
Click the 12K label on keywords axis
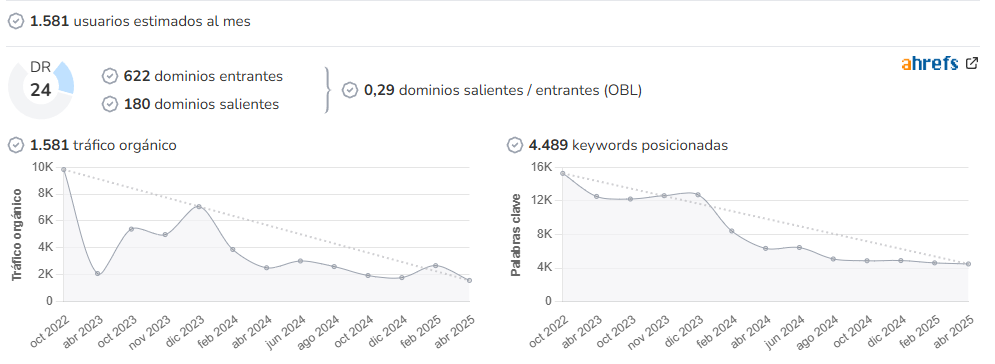(x=541, y=200)
